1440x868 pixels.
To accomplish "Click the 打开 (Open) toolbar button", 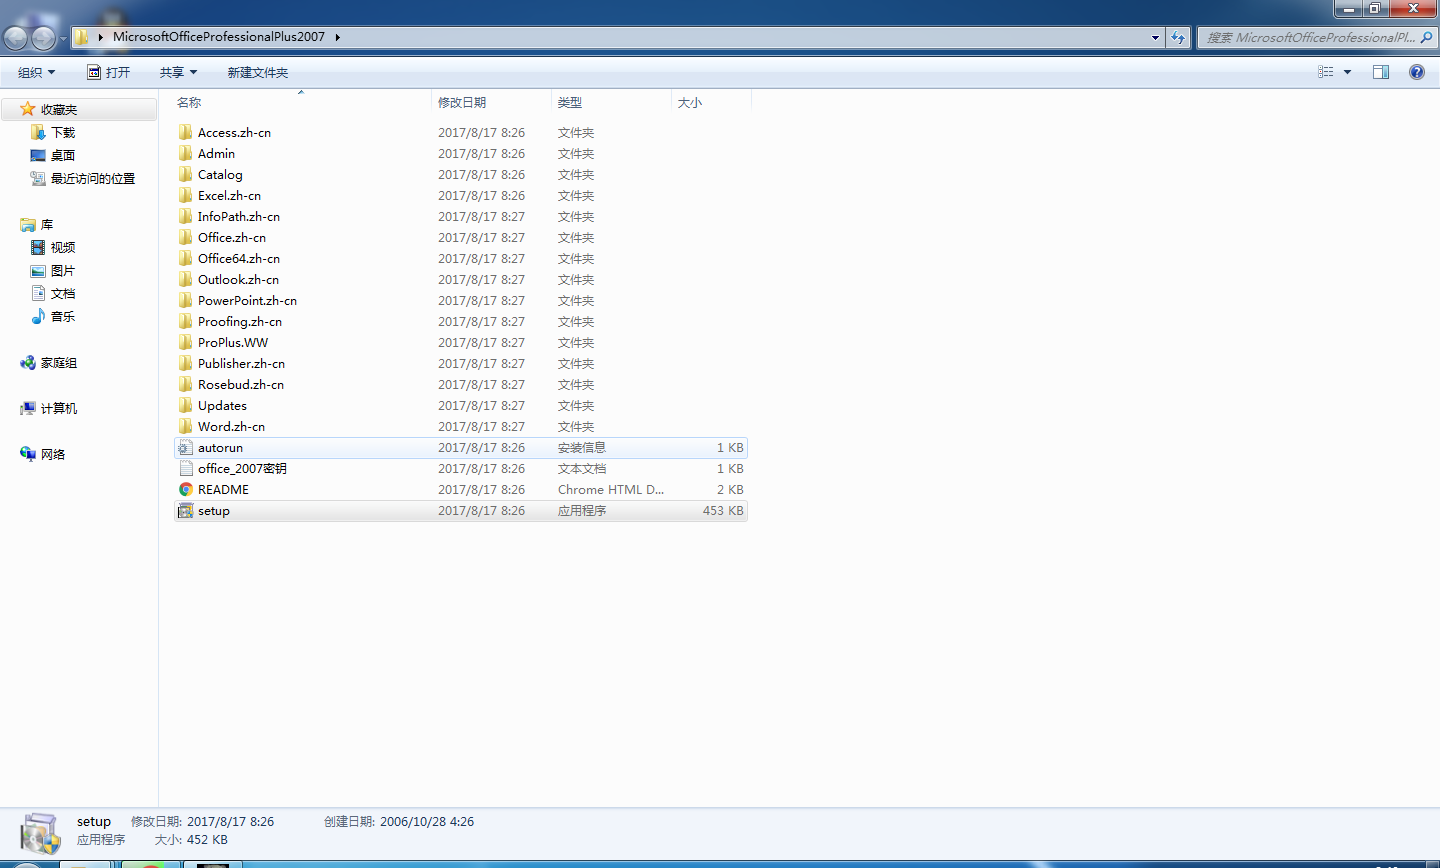I will point(108,72).
